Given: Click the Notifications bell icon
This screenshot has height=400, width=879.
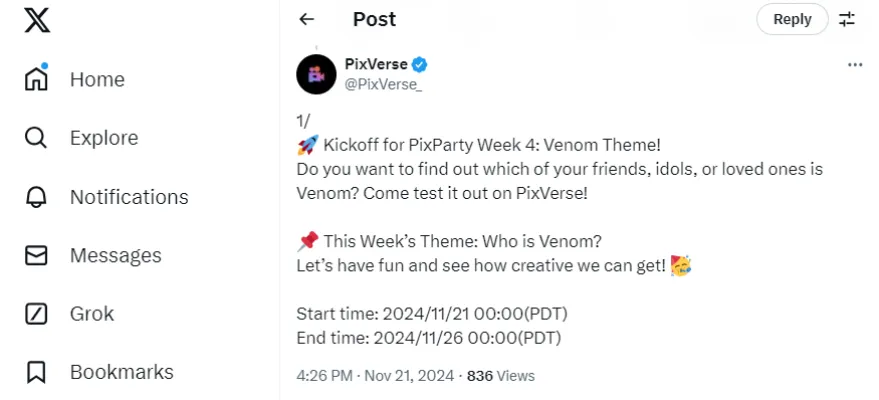Looking at the screenshot, I should click(36, 197).
